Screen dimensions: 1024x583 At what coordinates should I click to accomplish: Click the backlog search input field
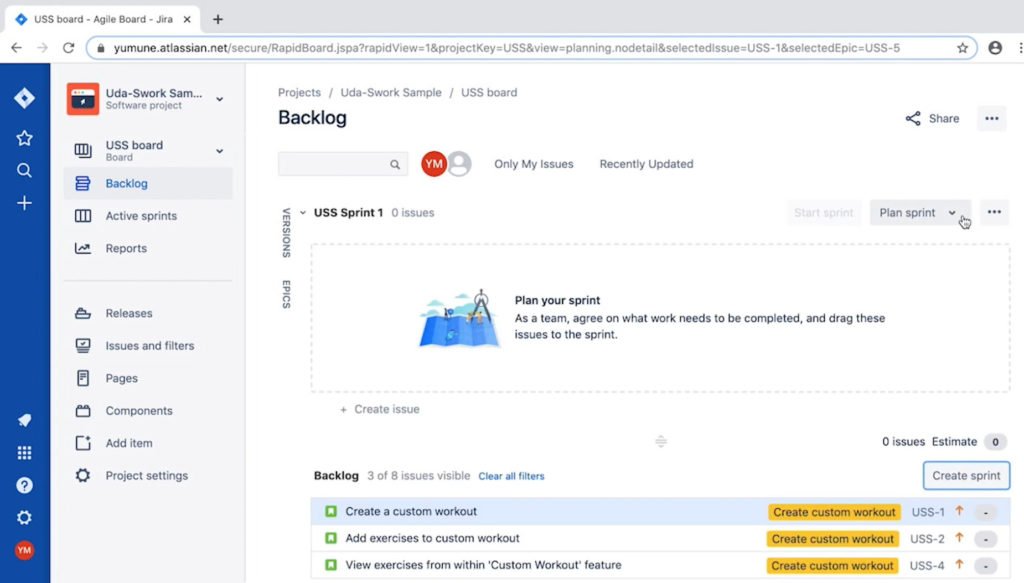point(343,164)
